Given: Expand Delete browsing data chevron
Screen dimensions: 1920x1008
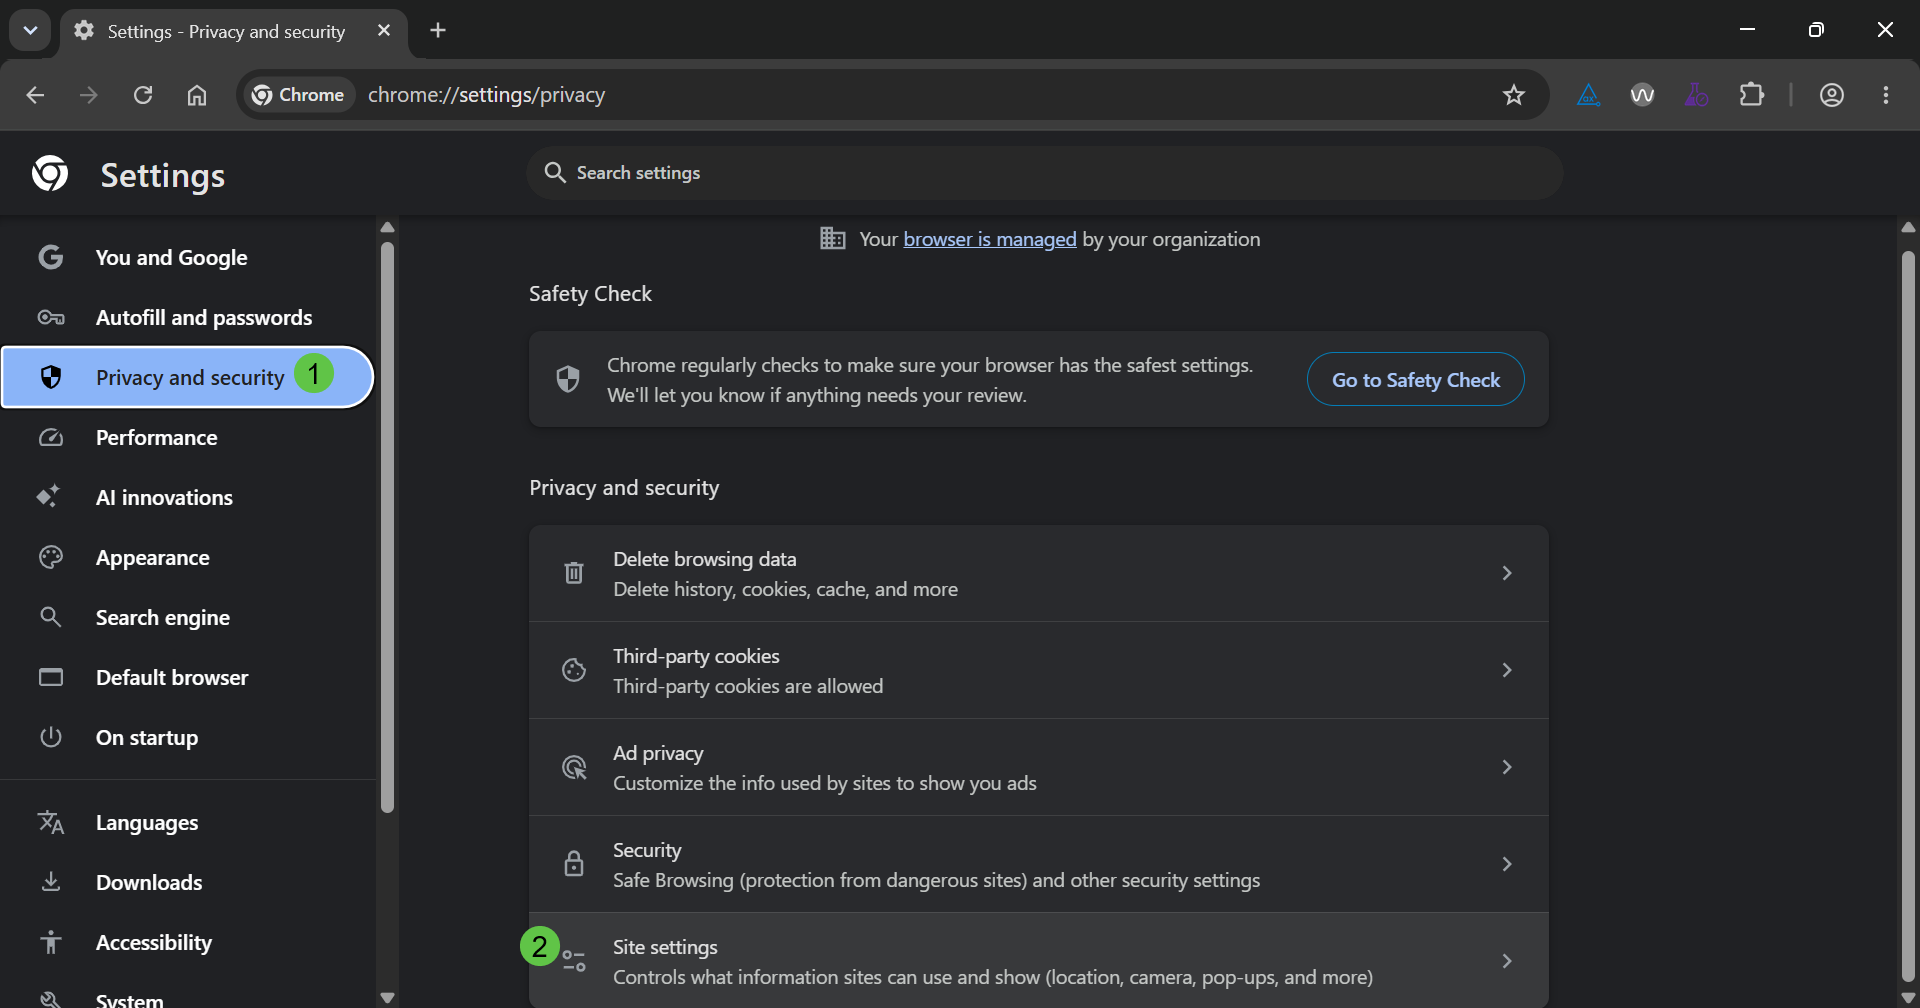Looking at the screenshot, I should [x=1507, y=573].
